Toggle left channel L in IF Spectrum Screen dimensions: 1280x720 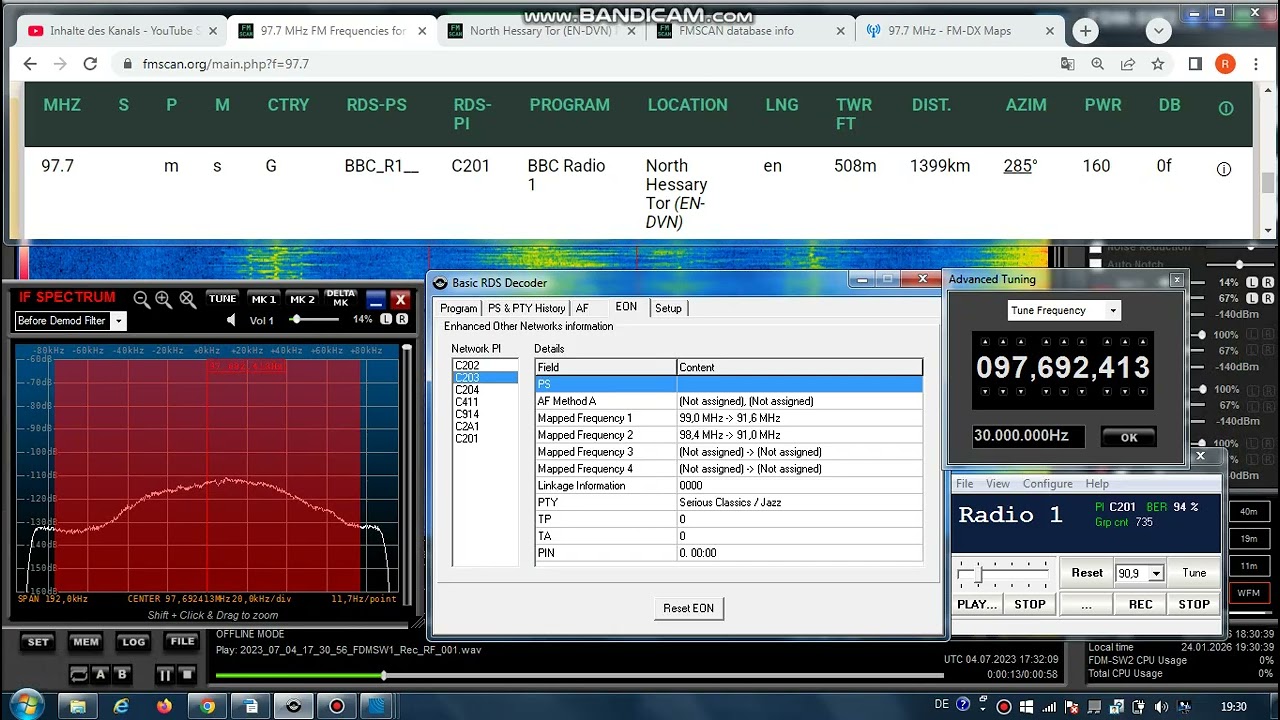tap(386, 320)
